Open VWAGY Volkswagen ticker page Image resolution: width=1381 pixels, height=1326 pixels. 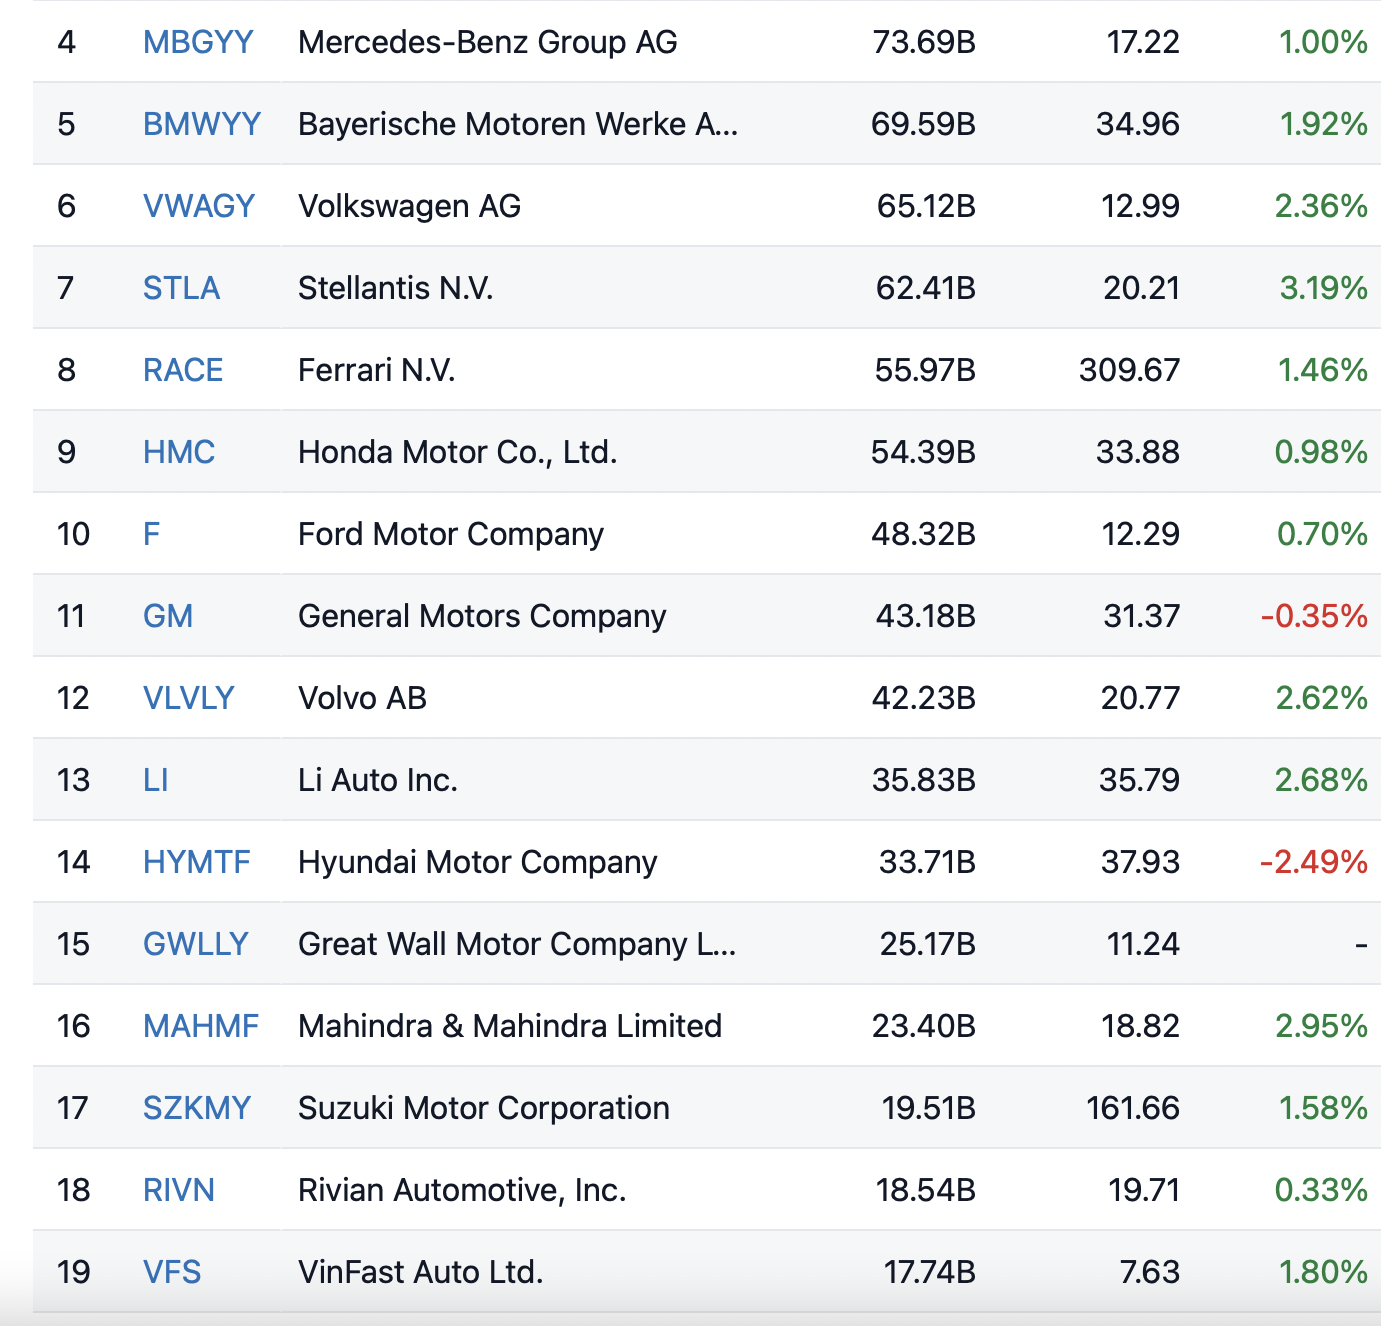pos(199,206)
